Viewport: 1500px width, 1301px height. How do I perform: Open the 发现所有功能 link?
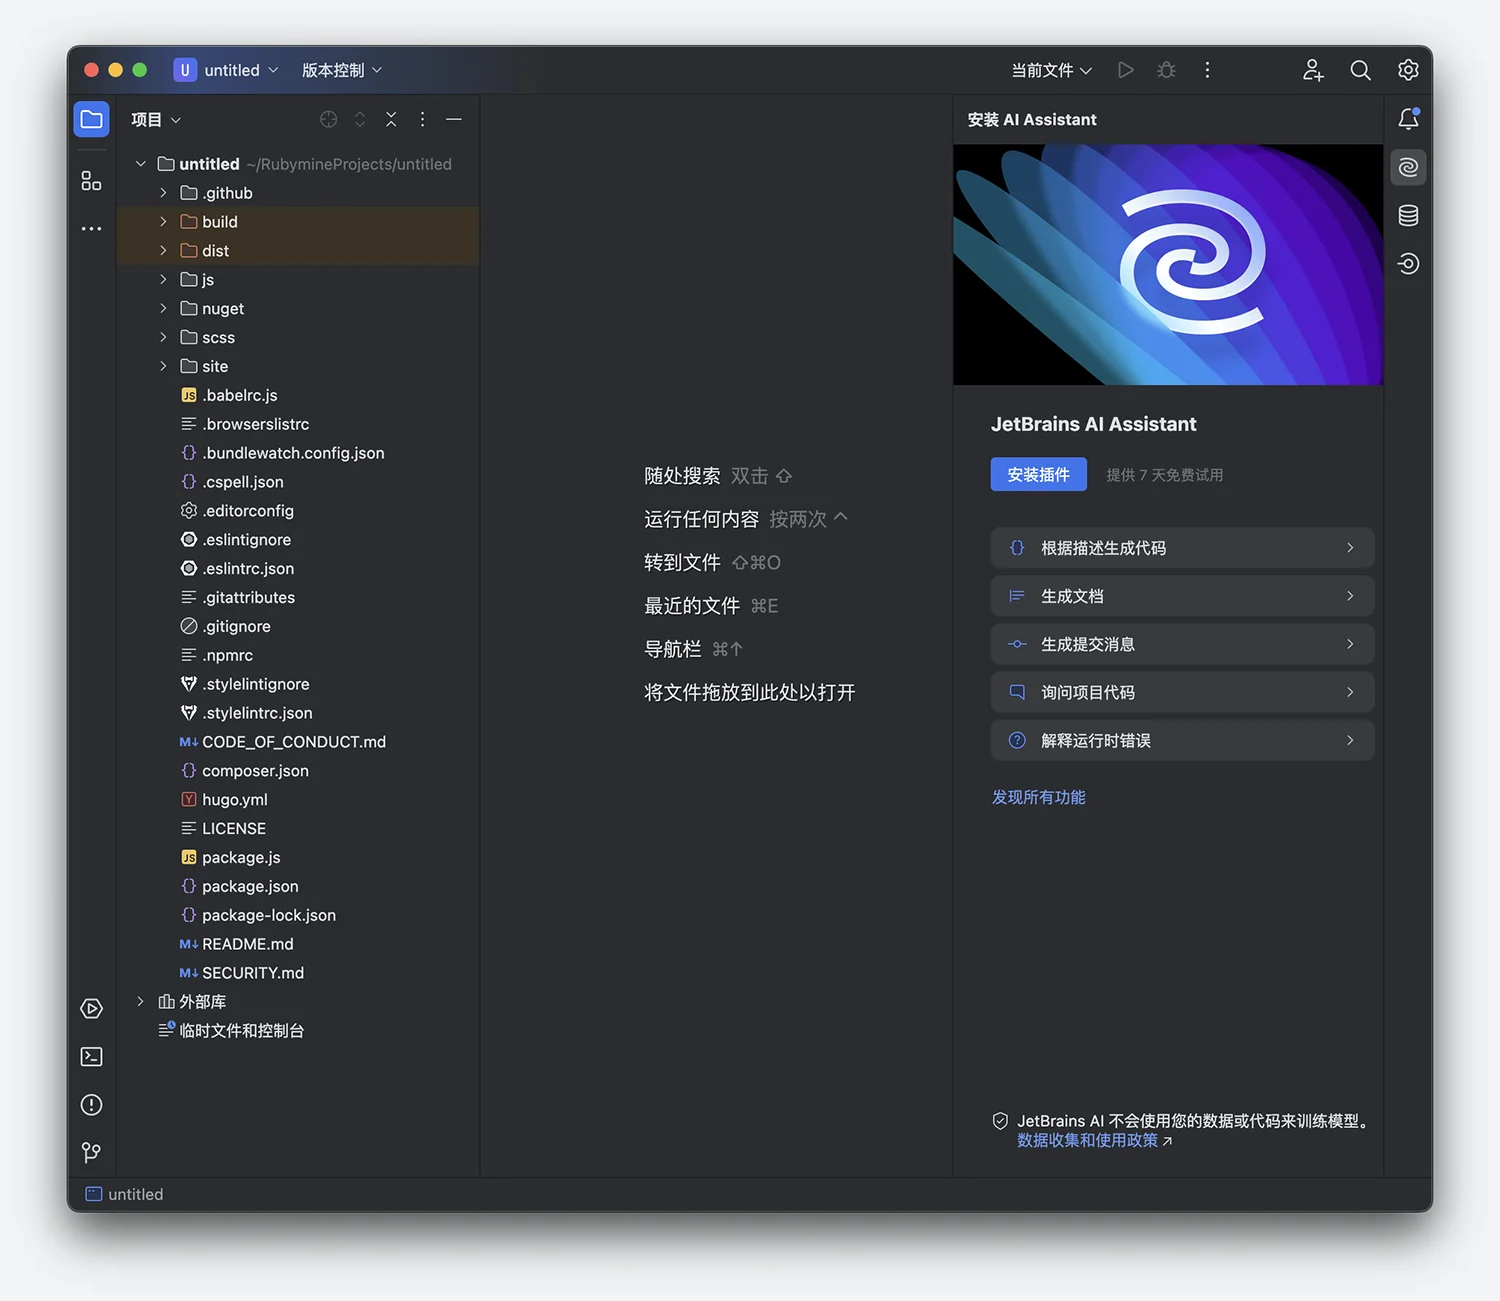pyautogui.click(x=1038, y=797)
